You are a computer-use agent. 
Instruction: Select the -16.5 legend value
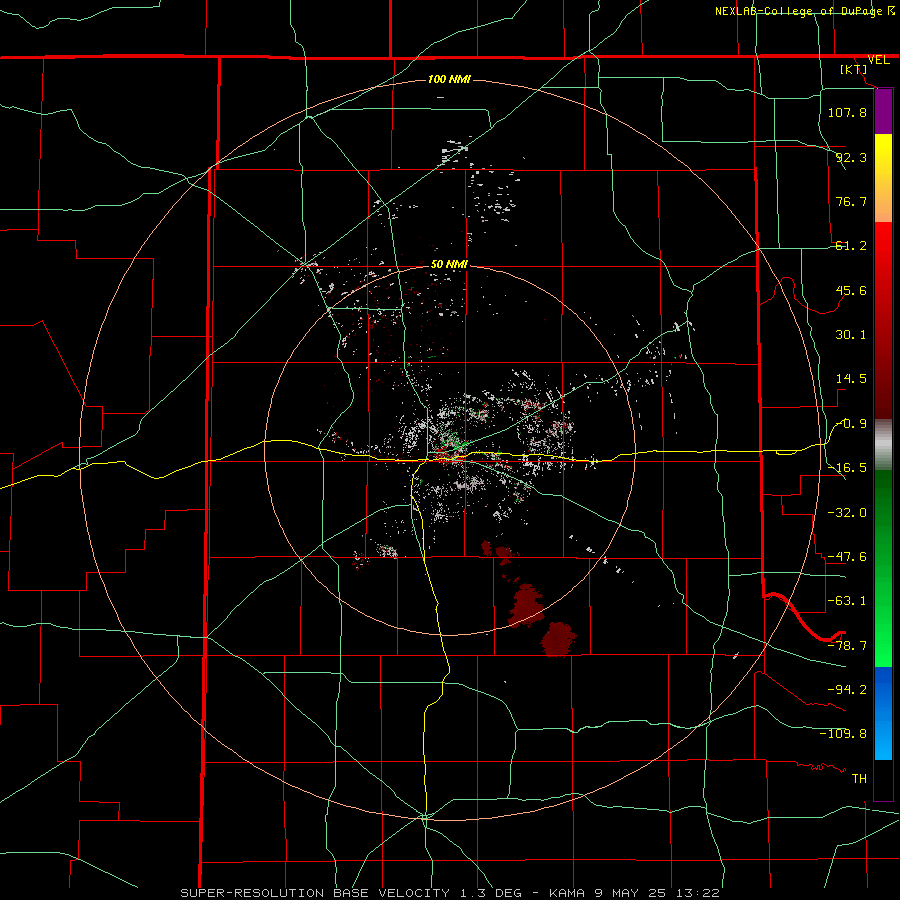click(847, 468)
